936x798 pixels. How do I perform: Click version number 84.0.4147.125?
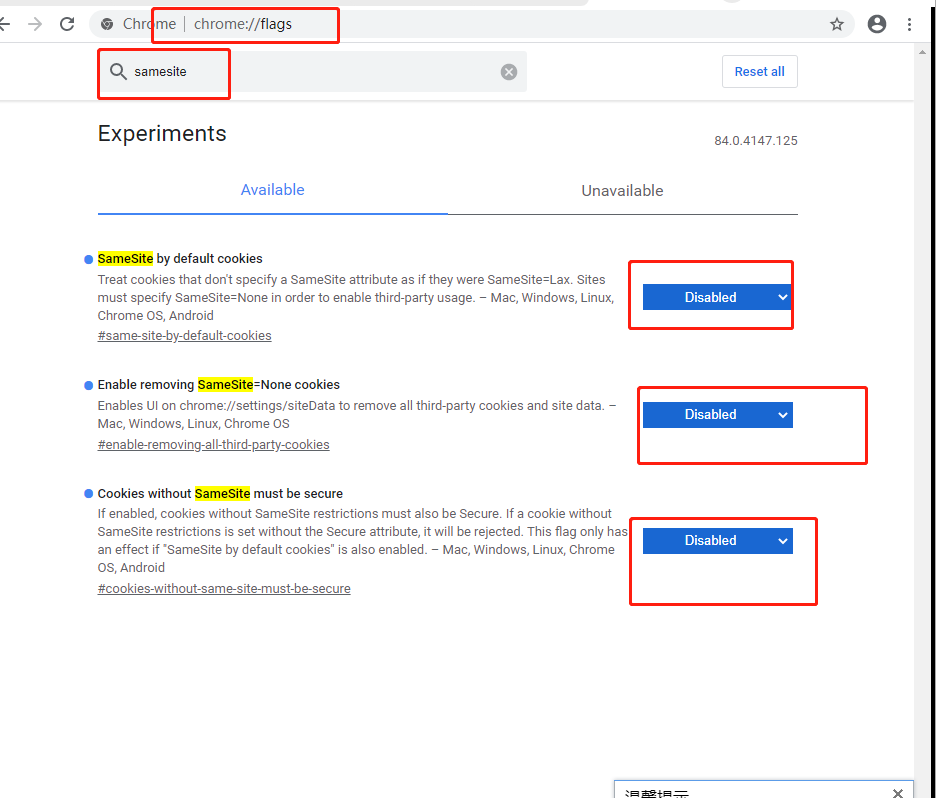[755, 140]
